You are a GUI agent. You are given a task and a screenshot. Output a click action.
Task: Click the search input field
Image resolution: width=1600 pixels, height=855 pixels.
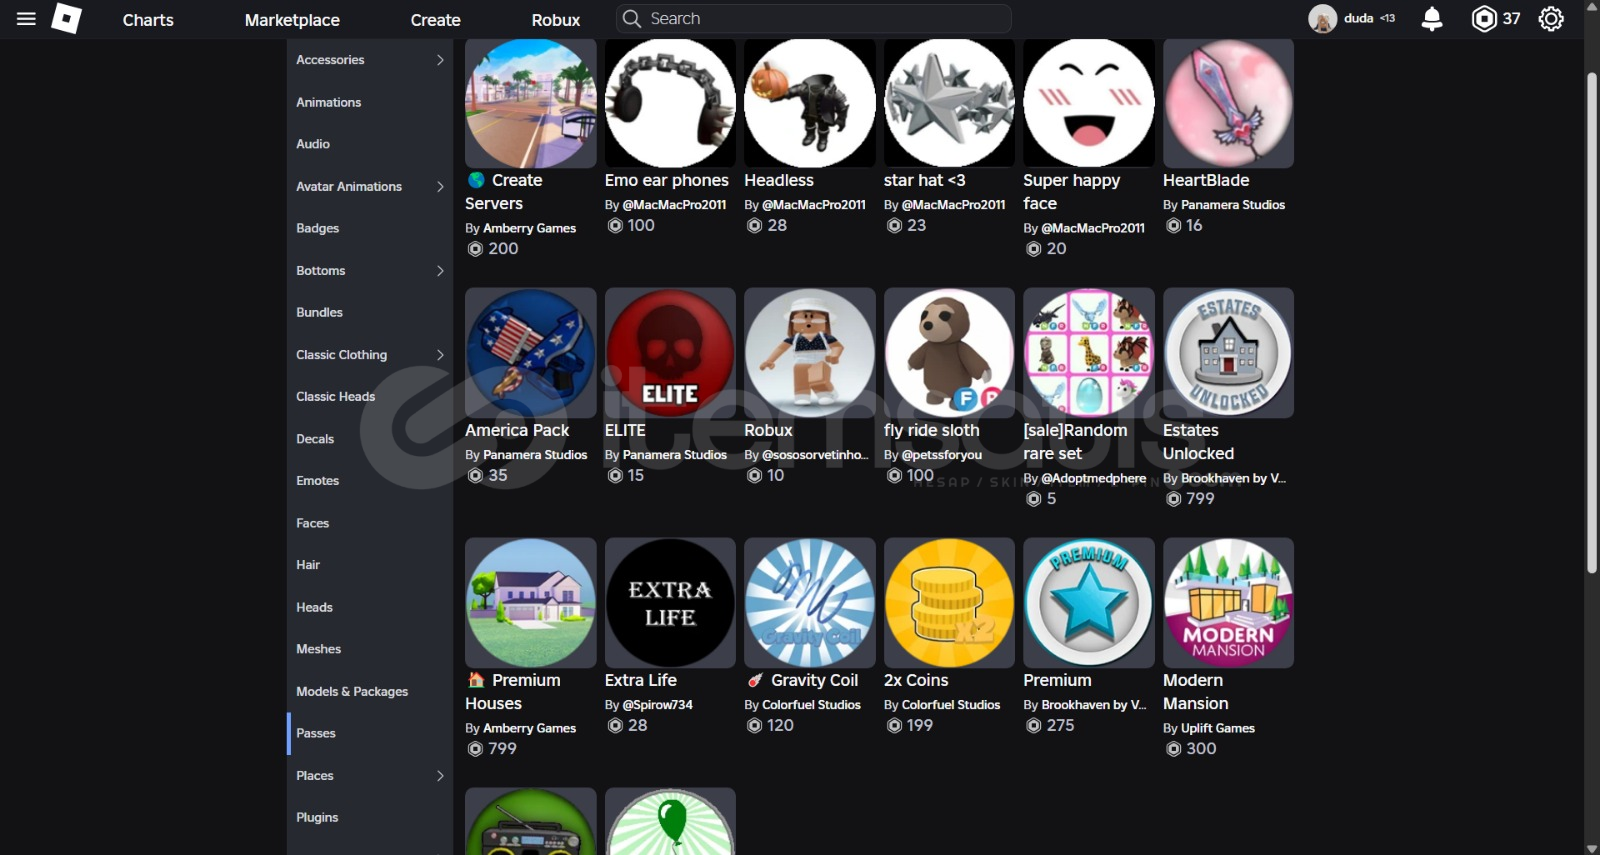(x=814, y=19)
